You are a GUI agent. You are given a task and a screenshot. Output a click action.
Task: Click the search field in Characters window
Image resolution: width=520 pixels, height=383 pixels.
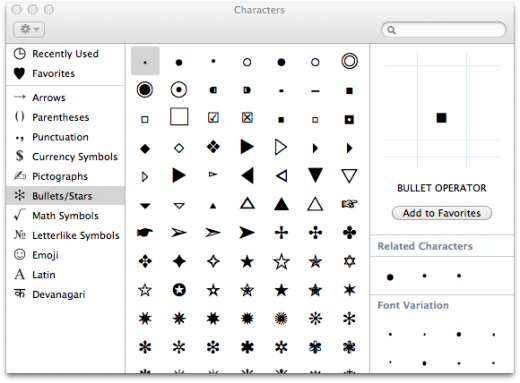[x=443, y=30]
